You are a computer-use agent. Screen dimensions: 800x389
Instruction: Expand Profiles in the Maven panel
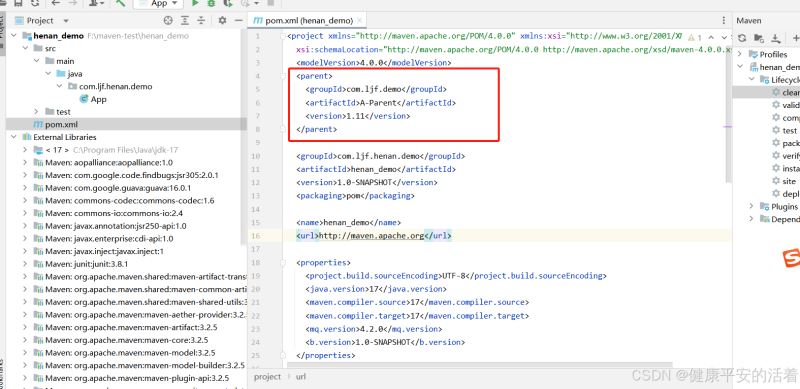pyautogui.click(x=740, y=54)
